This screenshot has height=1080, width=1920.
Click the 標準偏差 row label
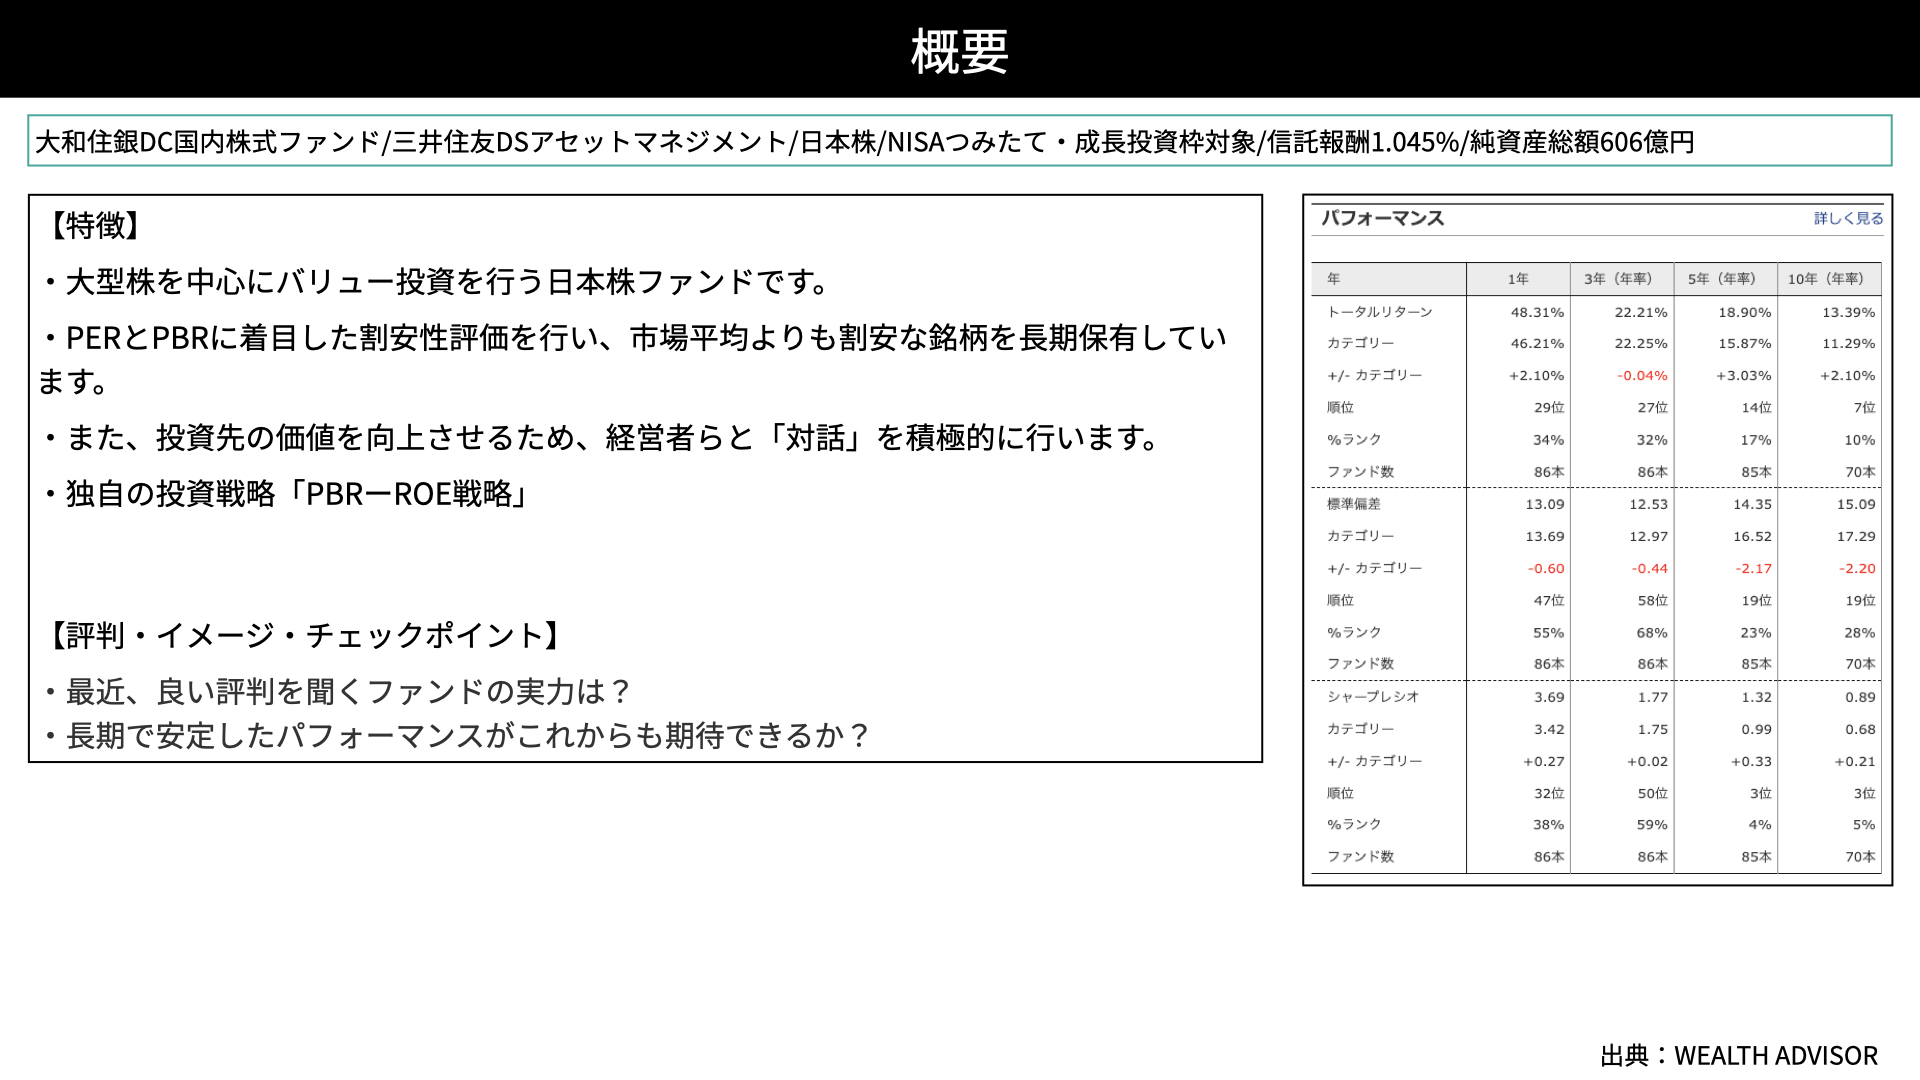tap(1354, 504)
